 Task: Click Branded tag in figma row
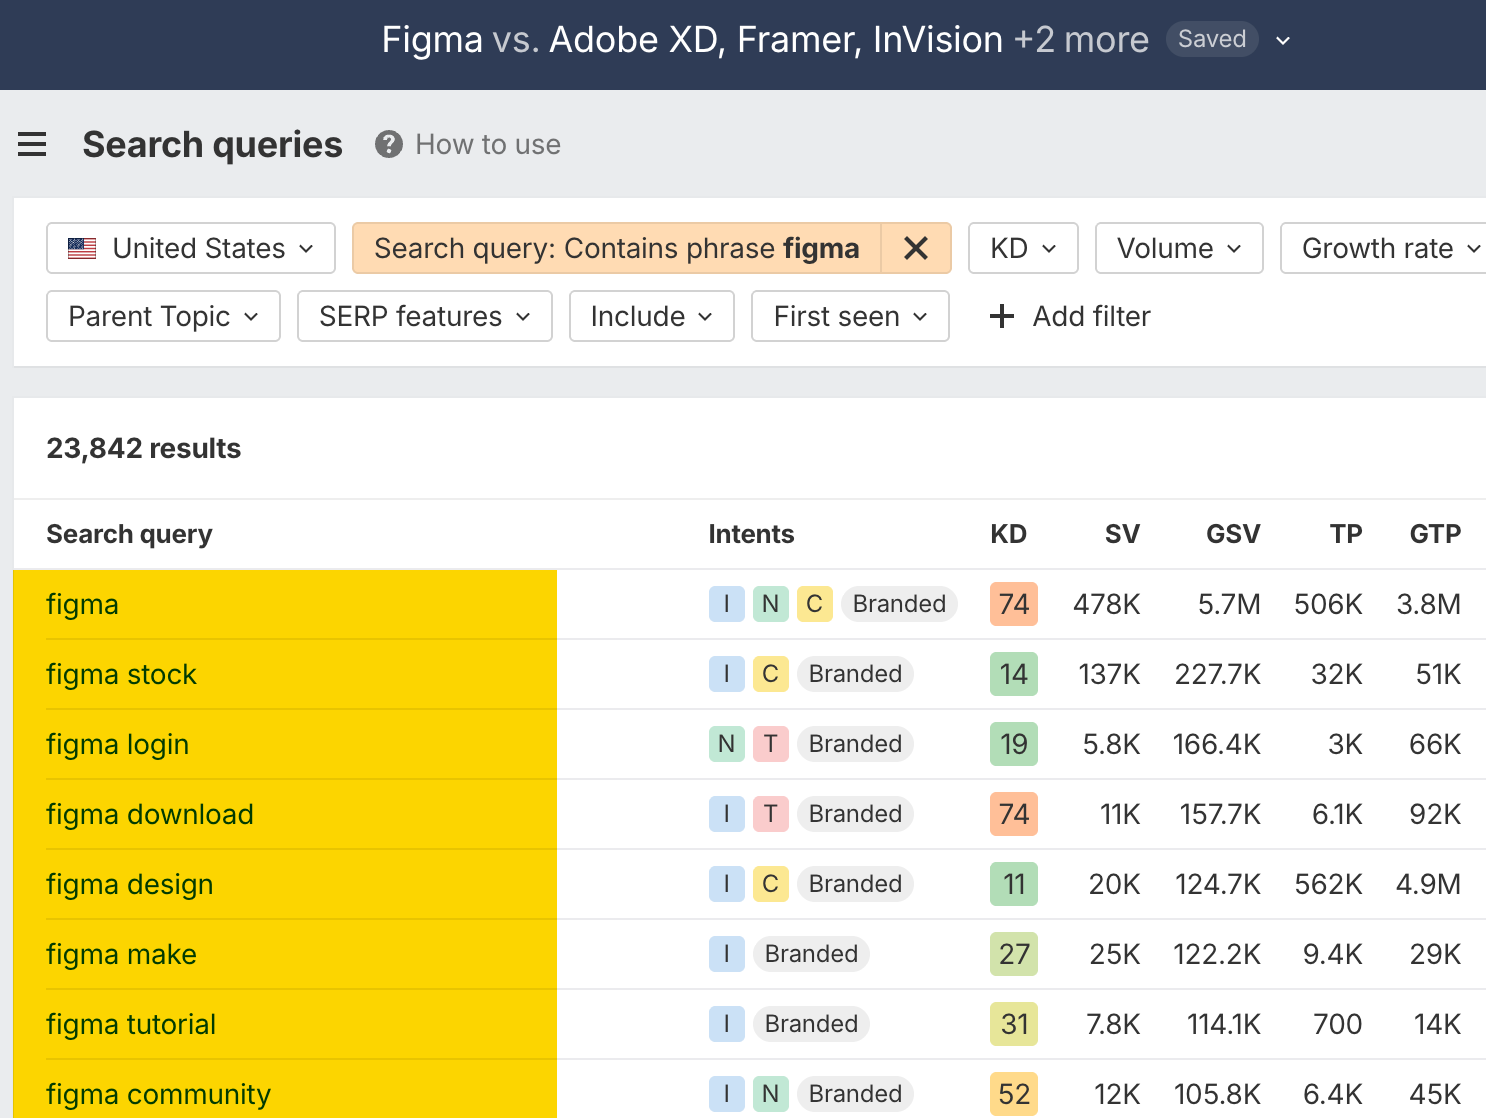tap(899, 604)
